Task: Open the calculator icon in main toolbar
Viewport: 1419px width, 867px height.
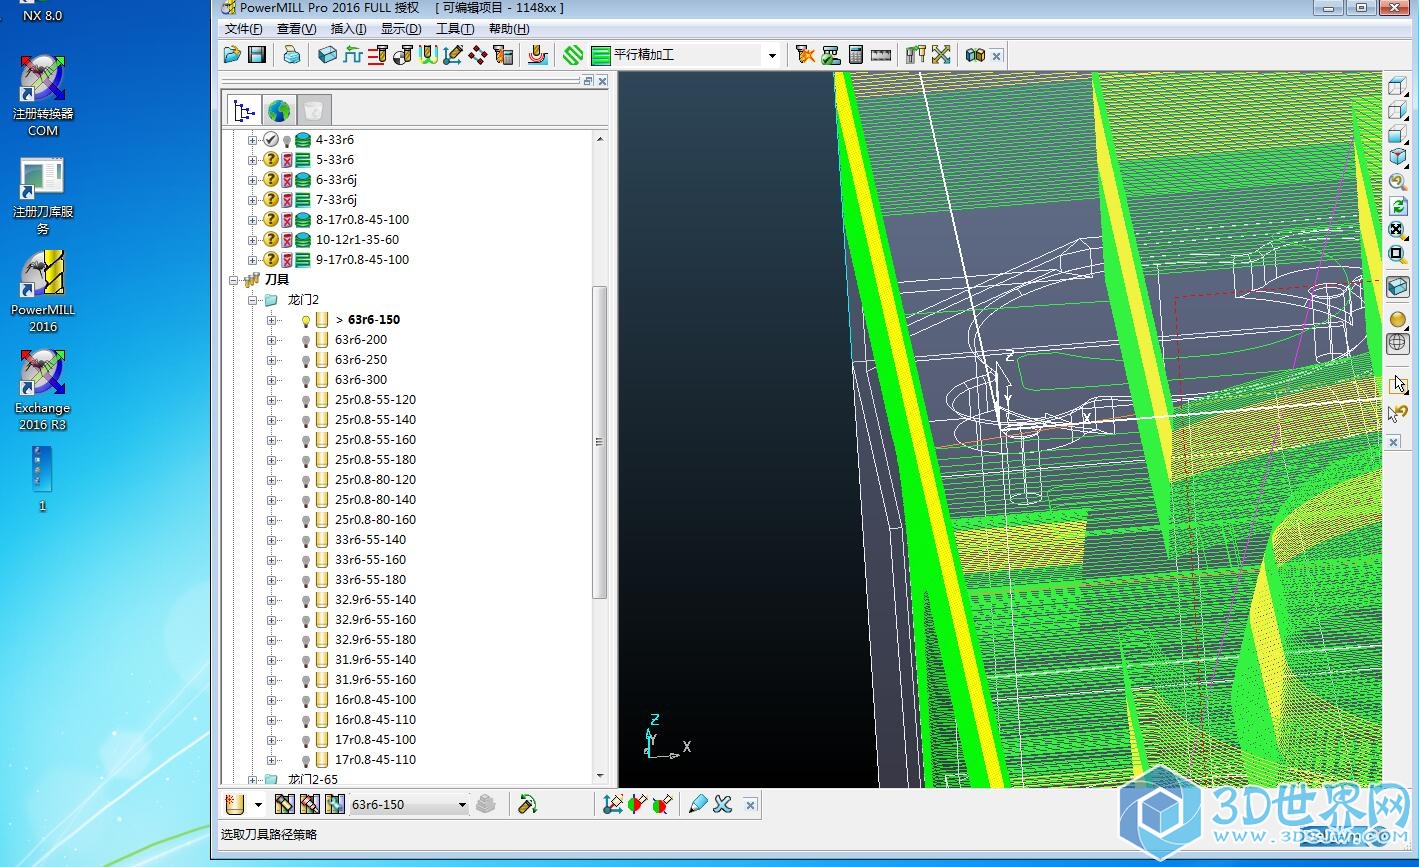Action: (x=856, y=55)
